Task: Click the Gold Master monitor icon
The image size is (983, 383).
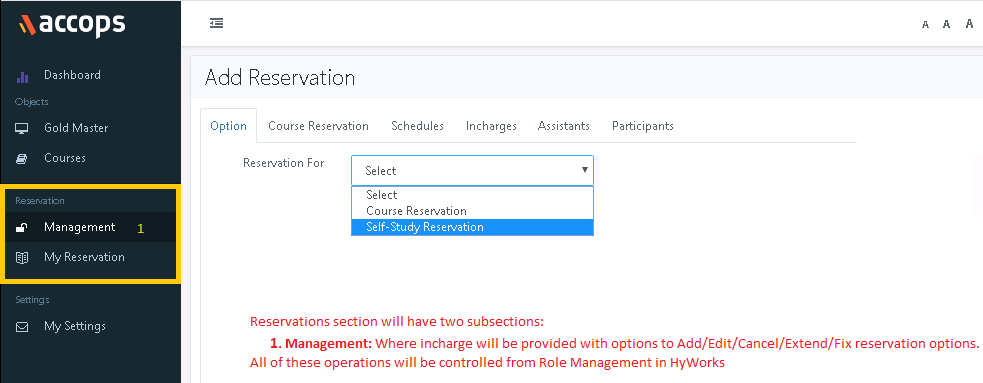Action: [x=22, y=129]
